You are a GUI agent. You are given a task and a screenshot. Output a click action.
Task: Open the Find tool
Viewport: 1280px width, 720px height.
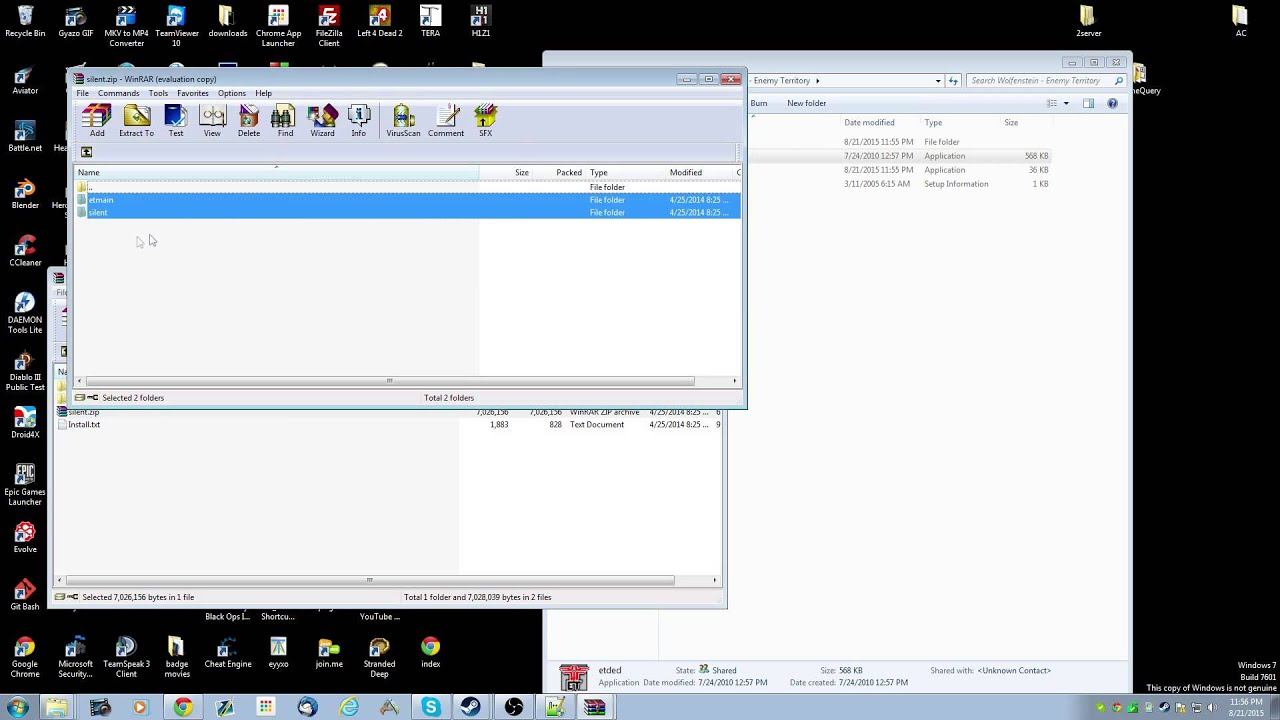pyautogui.click(x=285, y=121)
